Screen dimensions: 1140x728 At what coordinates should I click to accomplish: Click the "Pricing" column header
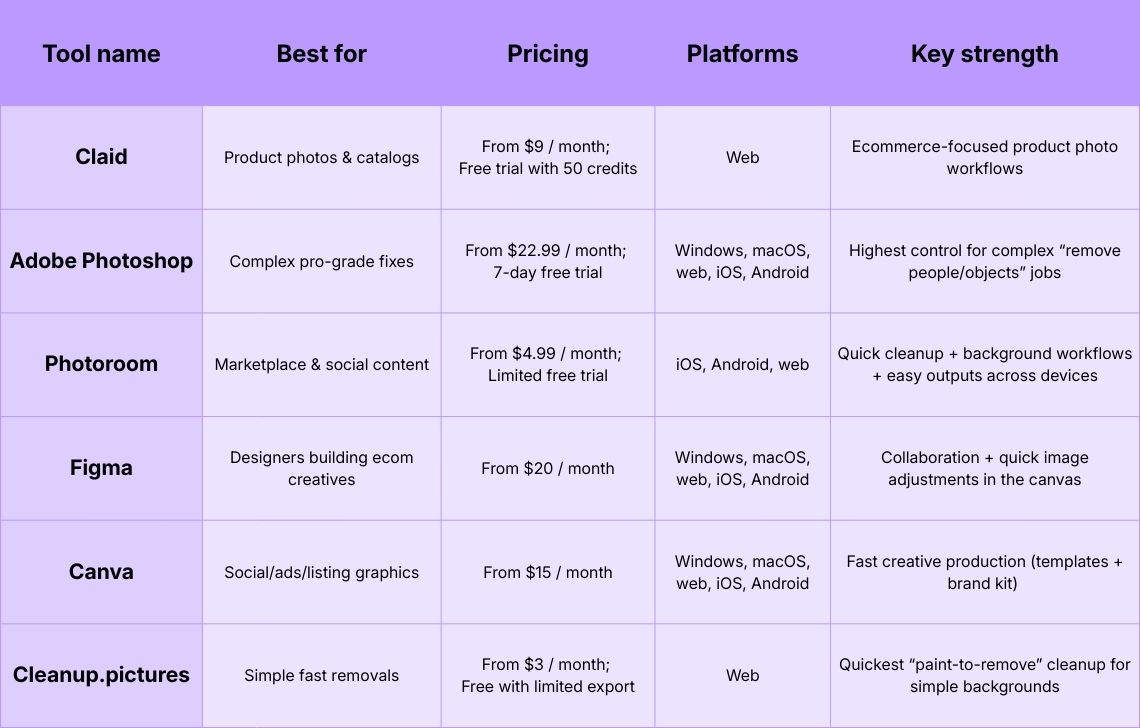547,54
